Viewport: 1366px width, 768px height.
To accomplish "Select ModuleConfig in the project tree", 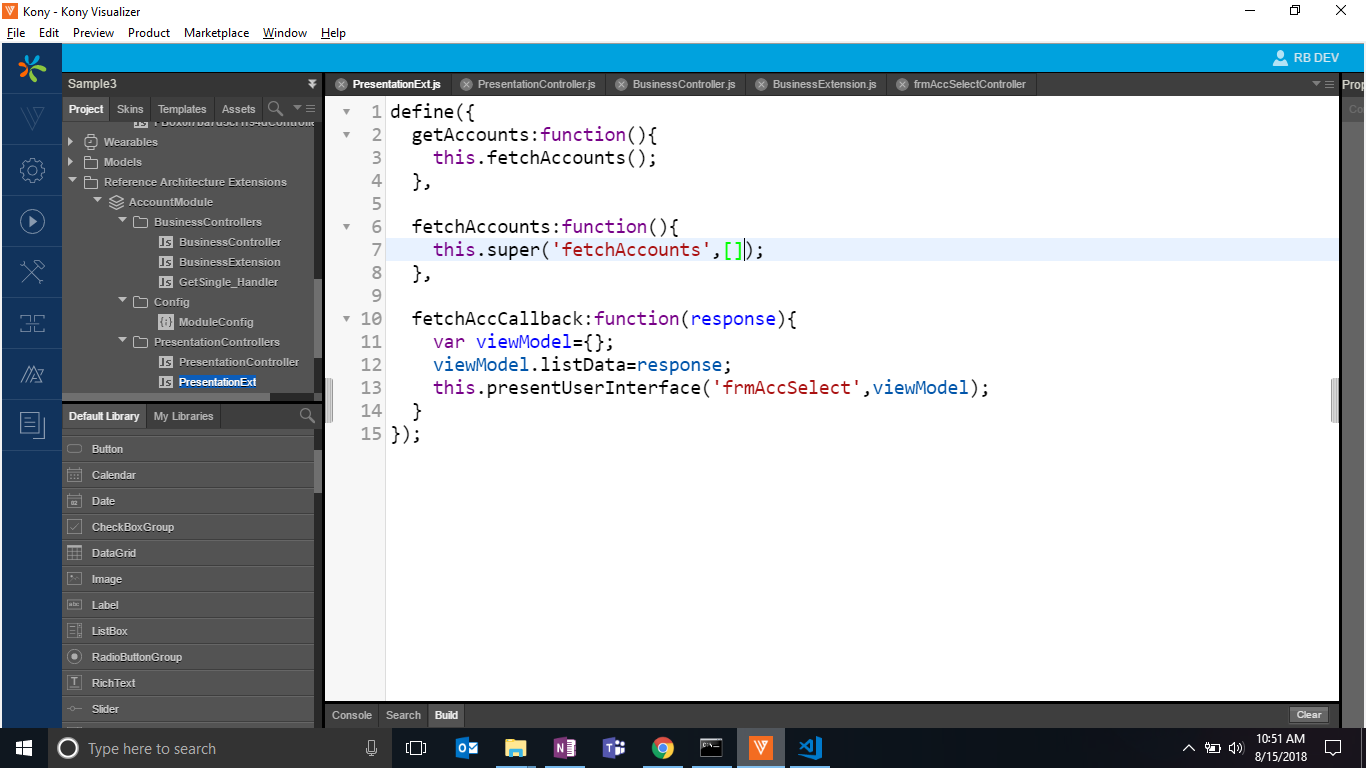I will pos(216,322).
